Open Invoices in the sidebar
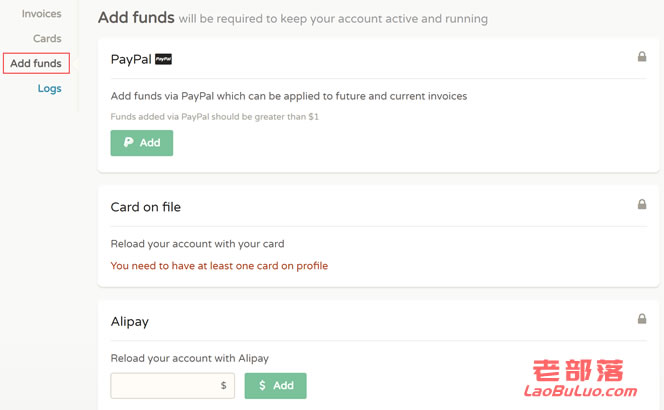This screenshot has height=410, width=664. pyautogui.click(x=42, y=14)
